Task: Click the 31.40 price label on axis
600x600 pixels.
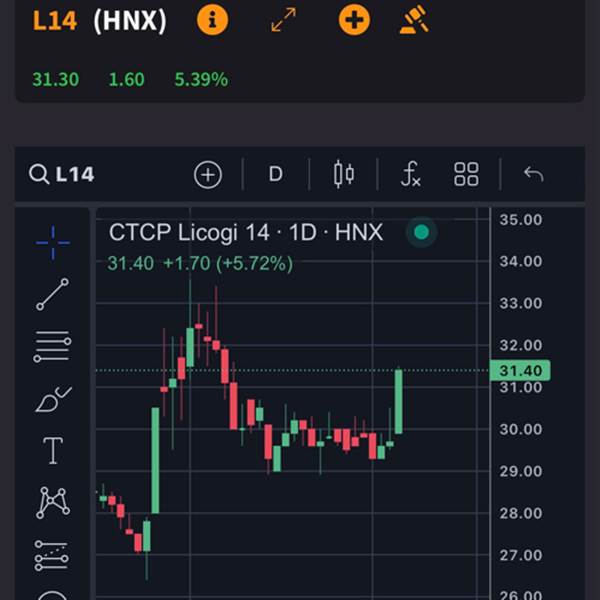Action: coord(520,370)
